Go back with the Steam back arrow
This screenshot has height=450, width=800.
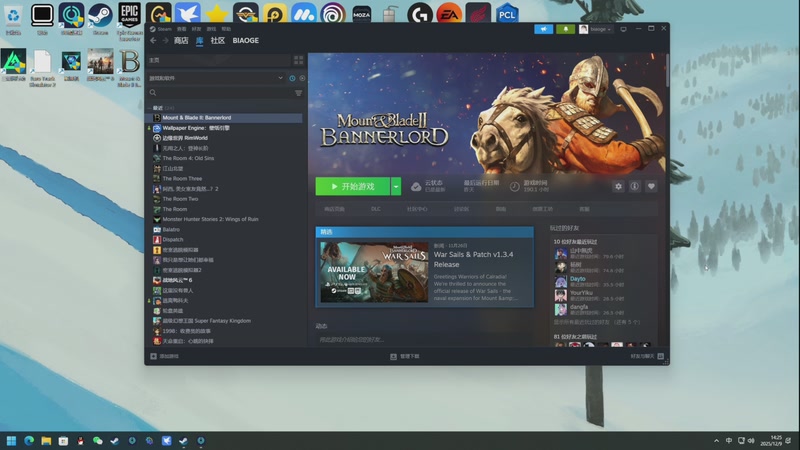(153, 40)
